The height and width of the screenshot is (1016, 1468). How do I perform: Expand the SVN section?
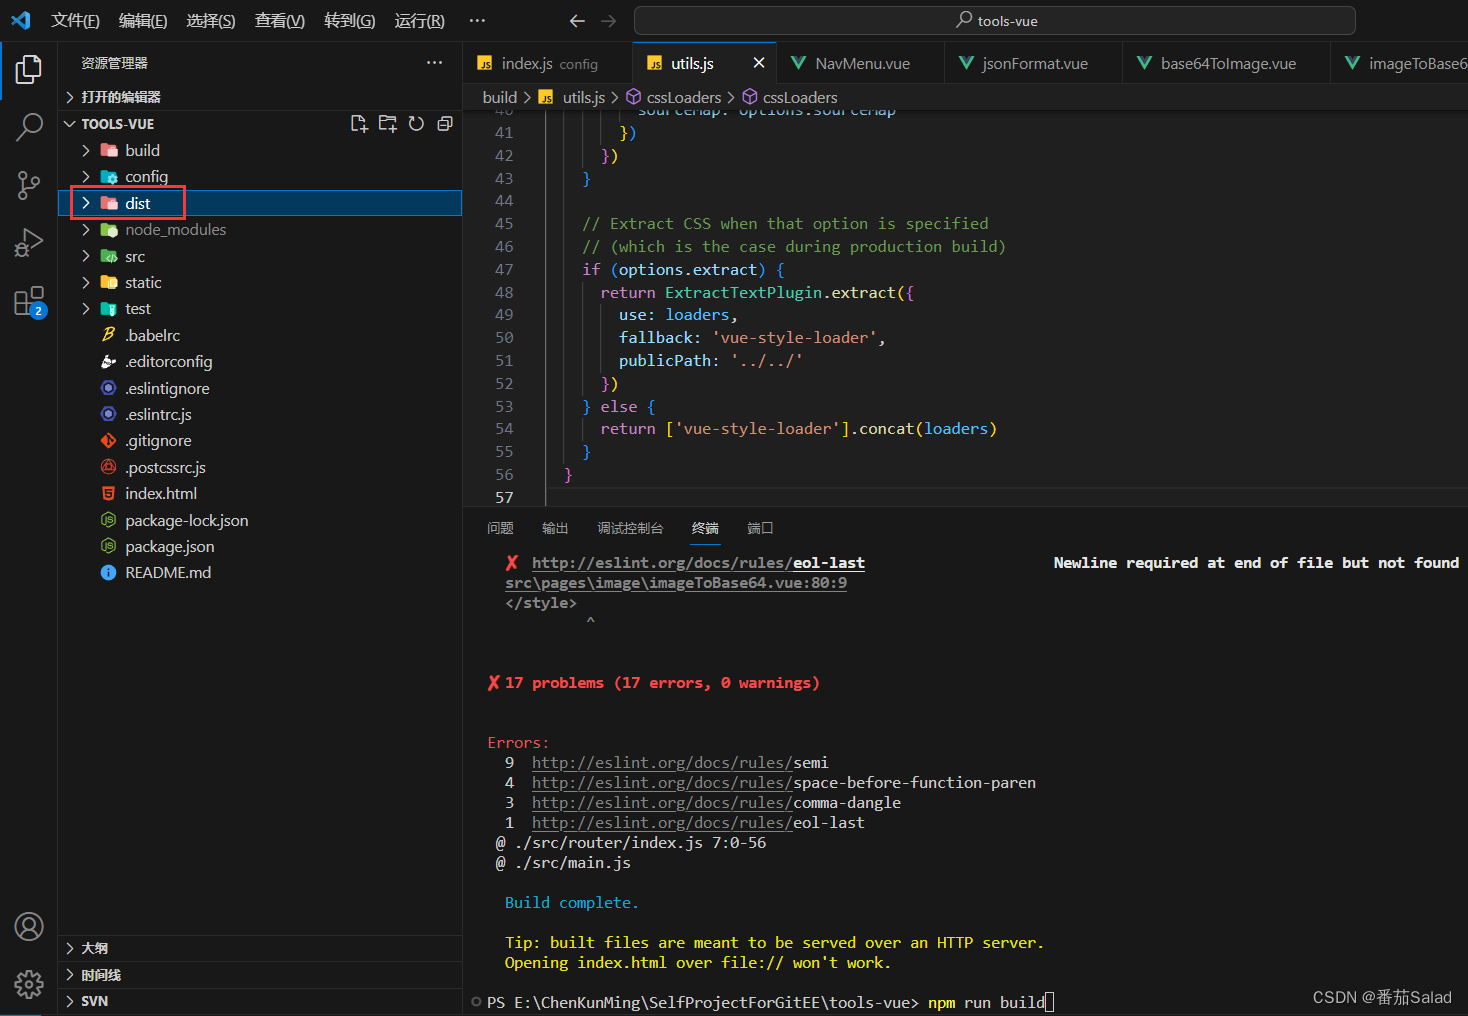[260, 1001]
